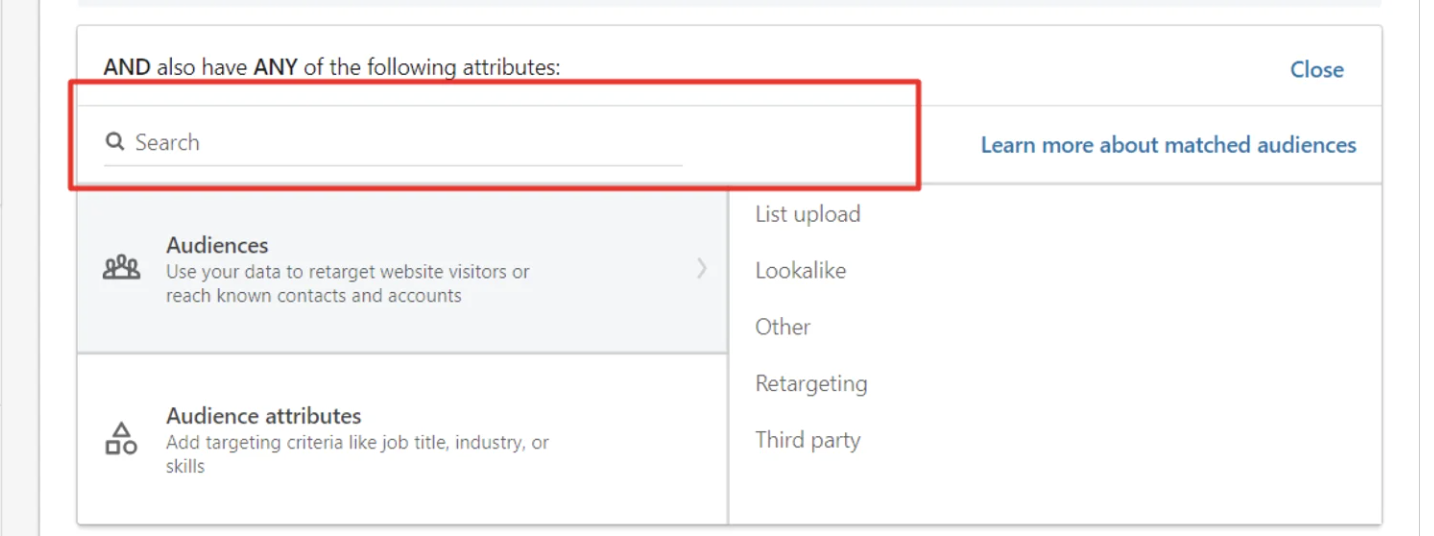The height and width of the screenshot is (536, 1434).
Task: Select the List upload audience type
Action: [x=807, y=214]
